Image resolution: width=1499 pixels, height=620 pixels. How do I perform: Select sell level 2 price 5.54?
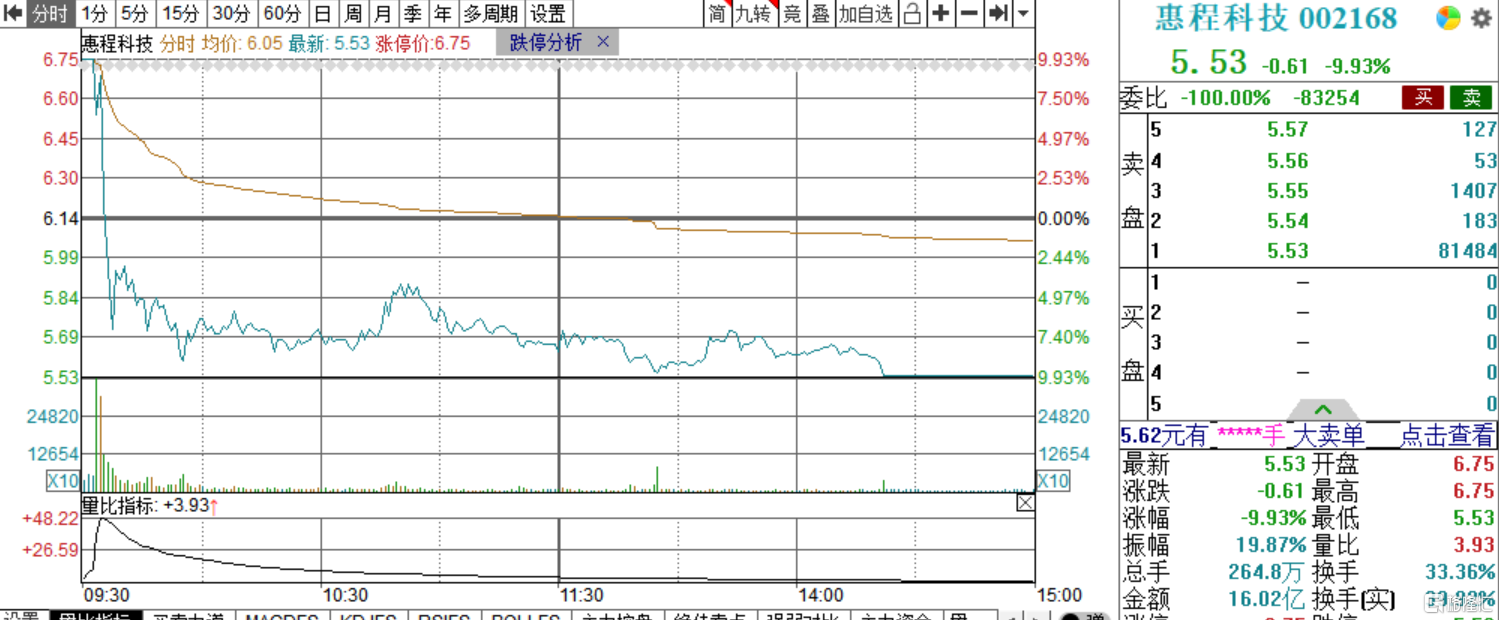click(1287, 221)
